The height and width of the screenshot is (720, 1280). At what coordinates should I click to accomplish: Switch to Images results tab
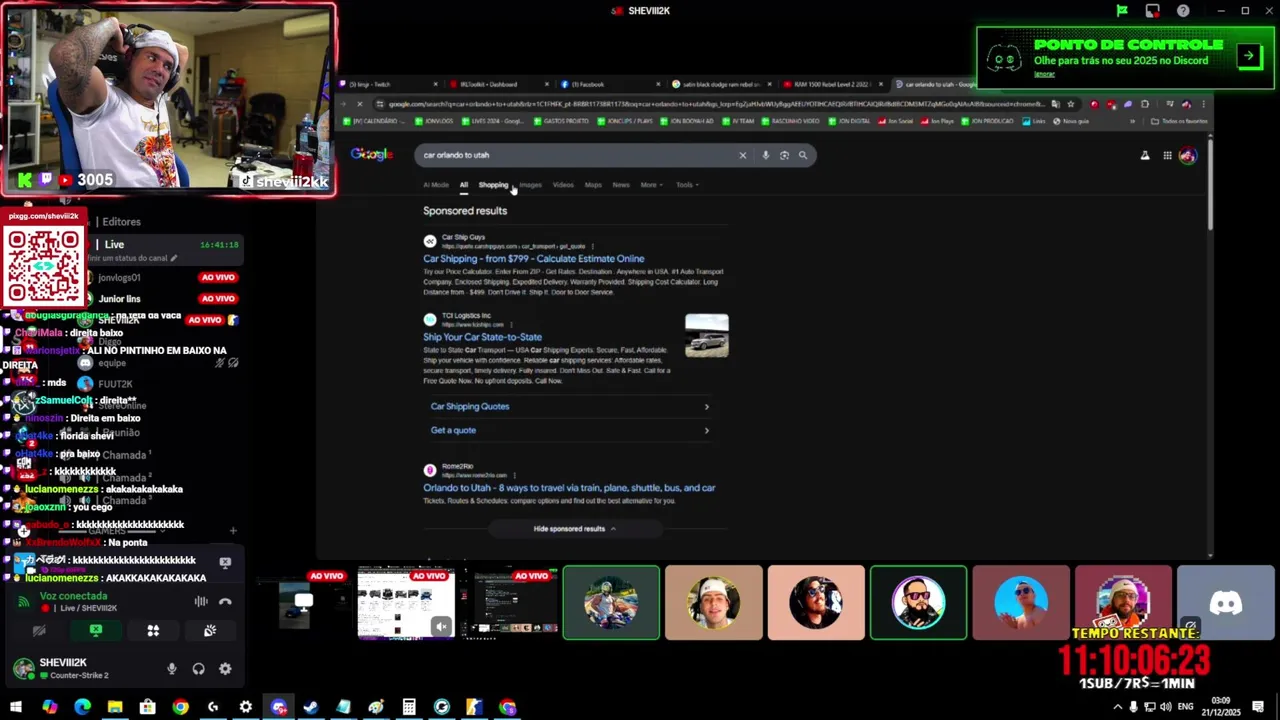530,185
